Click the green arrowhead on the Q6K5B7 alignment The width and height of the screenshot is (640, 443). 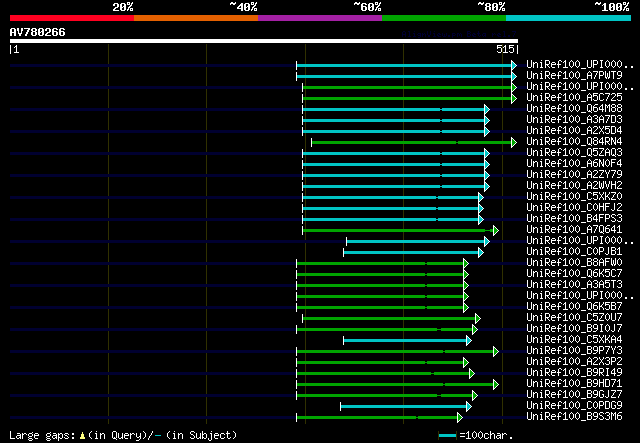[x=466, y=307]
